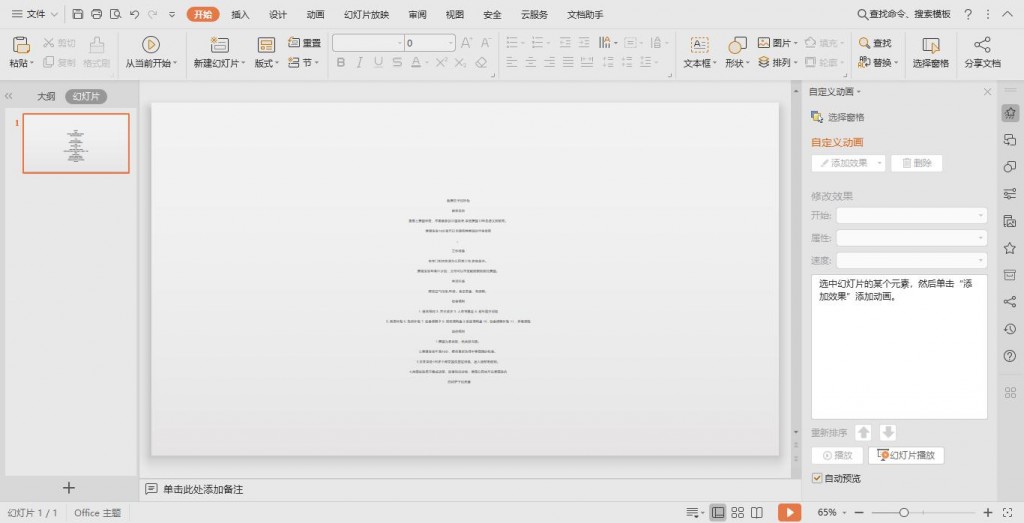Toggle the Auto Preview (自动预览) checkbox

817,479
